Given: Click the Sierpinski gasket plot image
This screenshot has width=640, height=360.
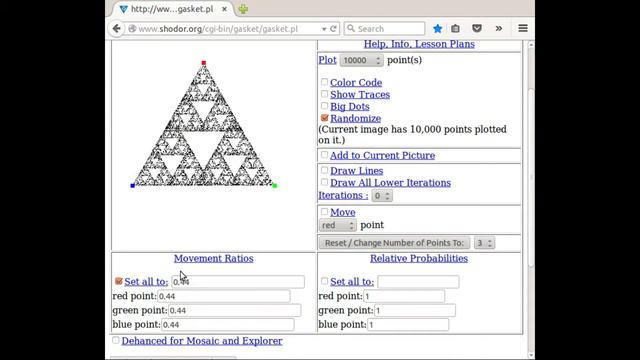Looking at the screenshot, I should pos(203,124).
